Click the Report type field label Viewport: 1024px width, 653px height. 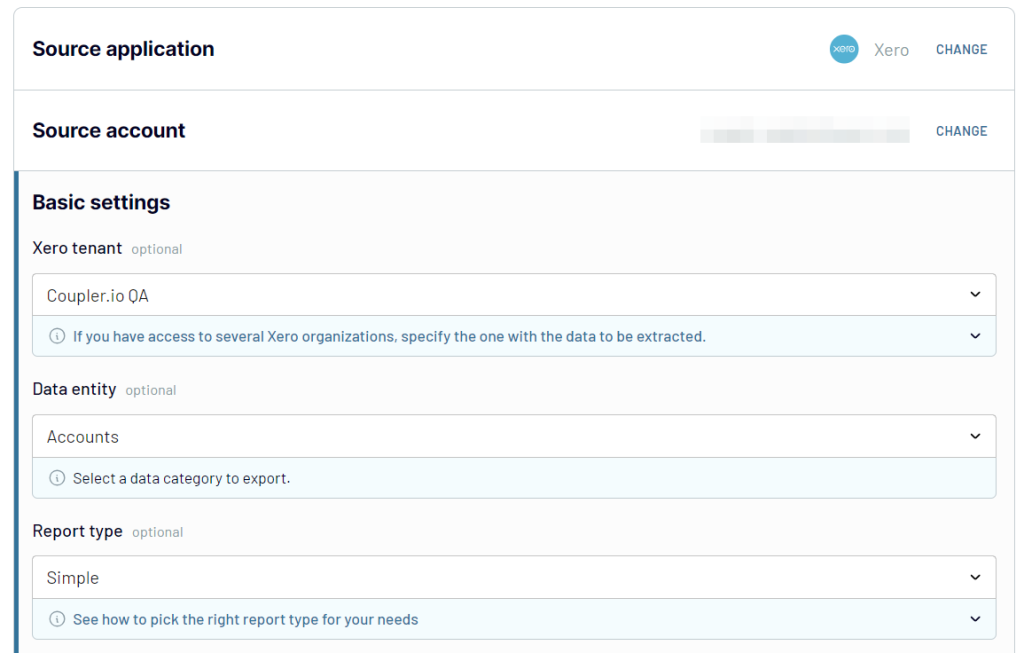click(x=78, y=531)
